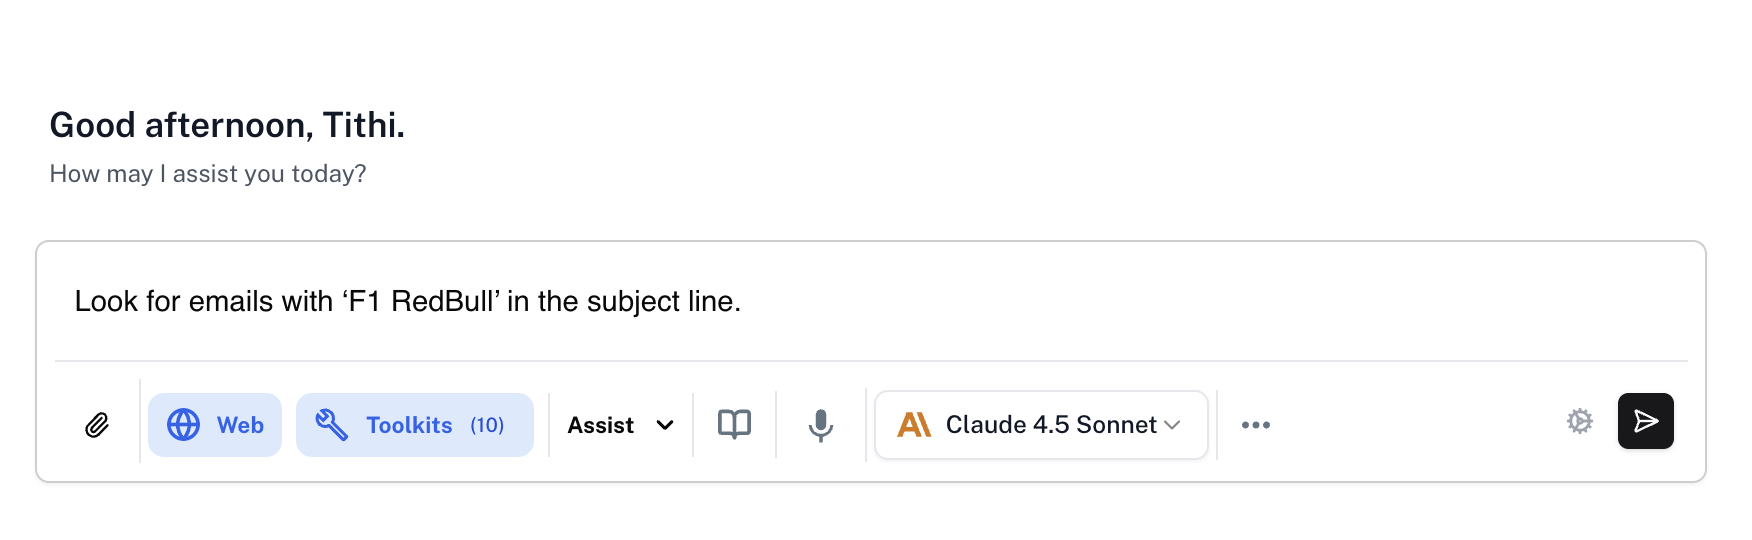The image size is (1752, 540).
Task: Click the paperclip attach file icon
Action: [x=97, y=425]
